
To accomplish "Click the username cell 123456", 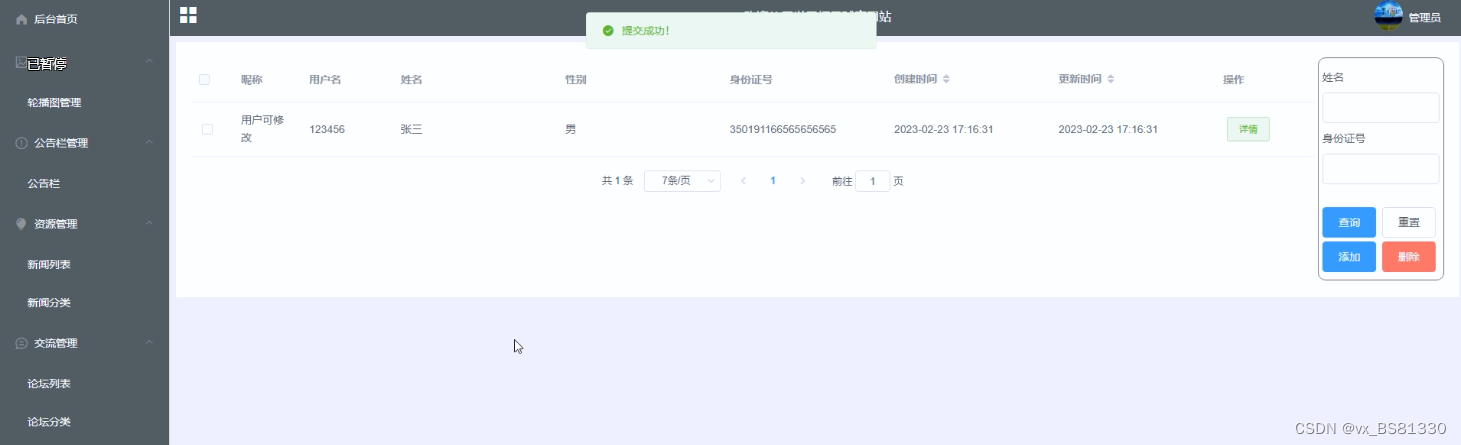I will coord(327,130).
